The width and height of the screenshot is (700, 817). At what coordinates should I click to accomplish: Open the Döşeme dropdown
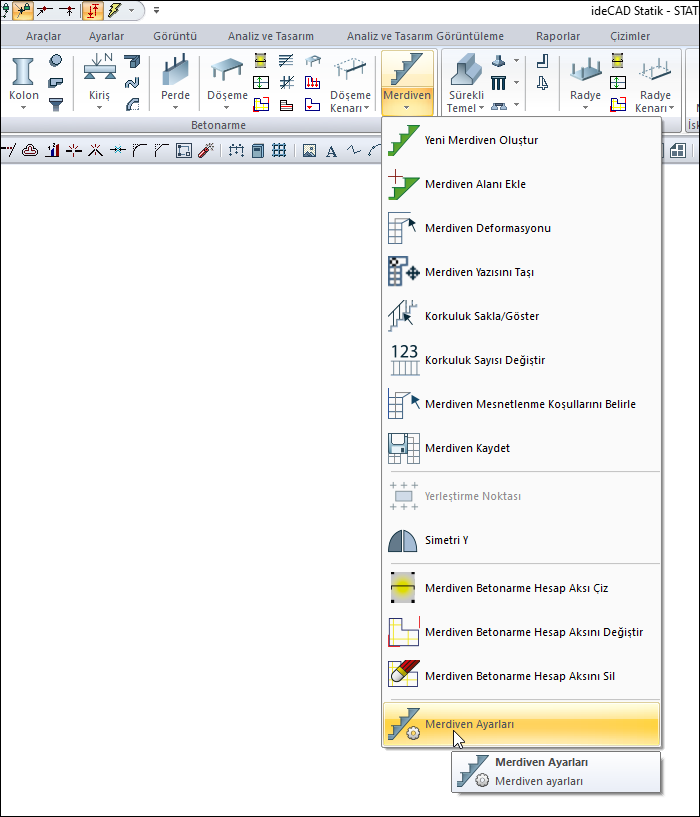point(226,106)
